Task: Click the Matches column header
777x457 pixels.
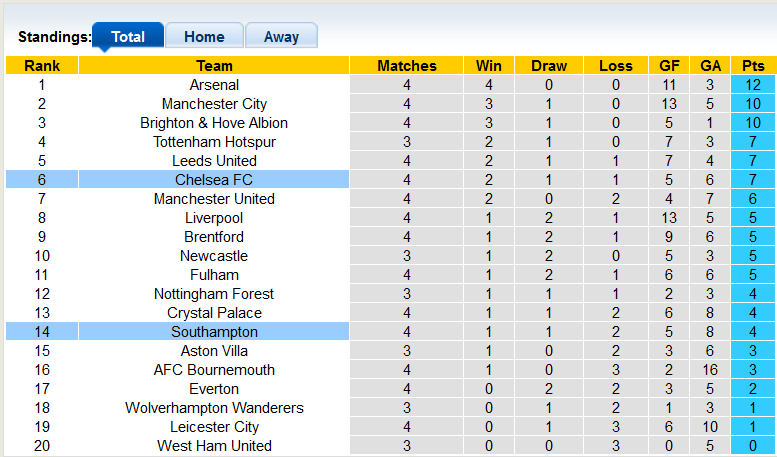Action: pos(407,66)
